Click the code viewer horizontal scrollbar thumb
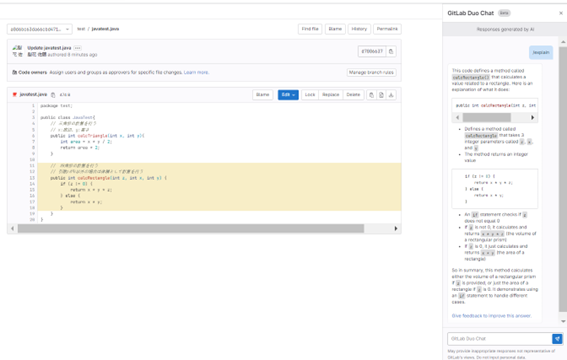 coord(191,228)
